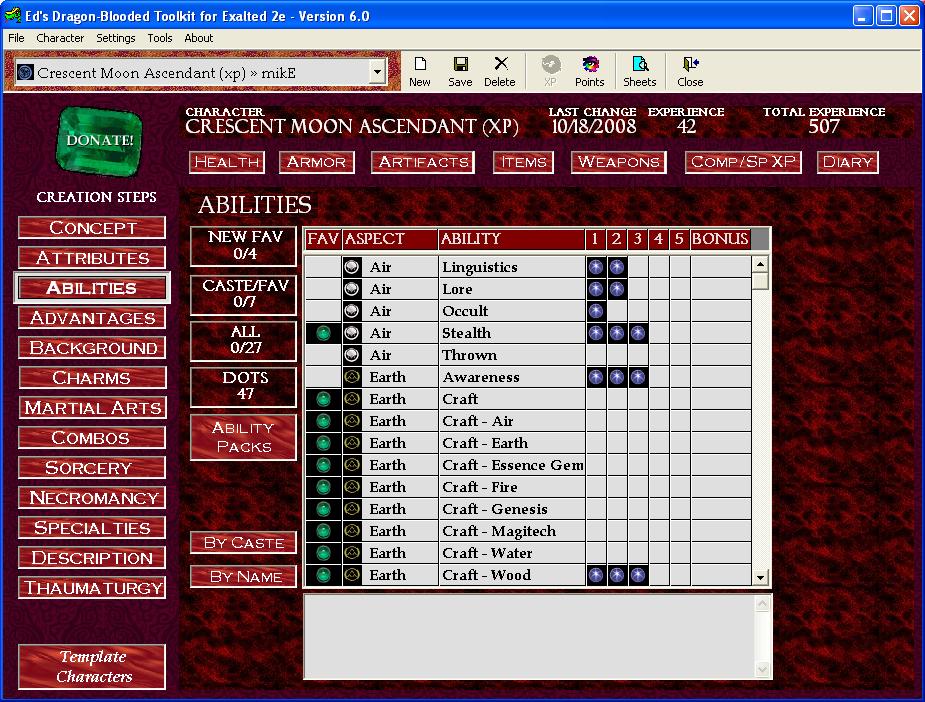Click the green Donate gem
The width and height of the screenshot is (925, 702).
click(x=99, y=141)
